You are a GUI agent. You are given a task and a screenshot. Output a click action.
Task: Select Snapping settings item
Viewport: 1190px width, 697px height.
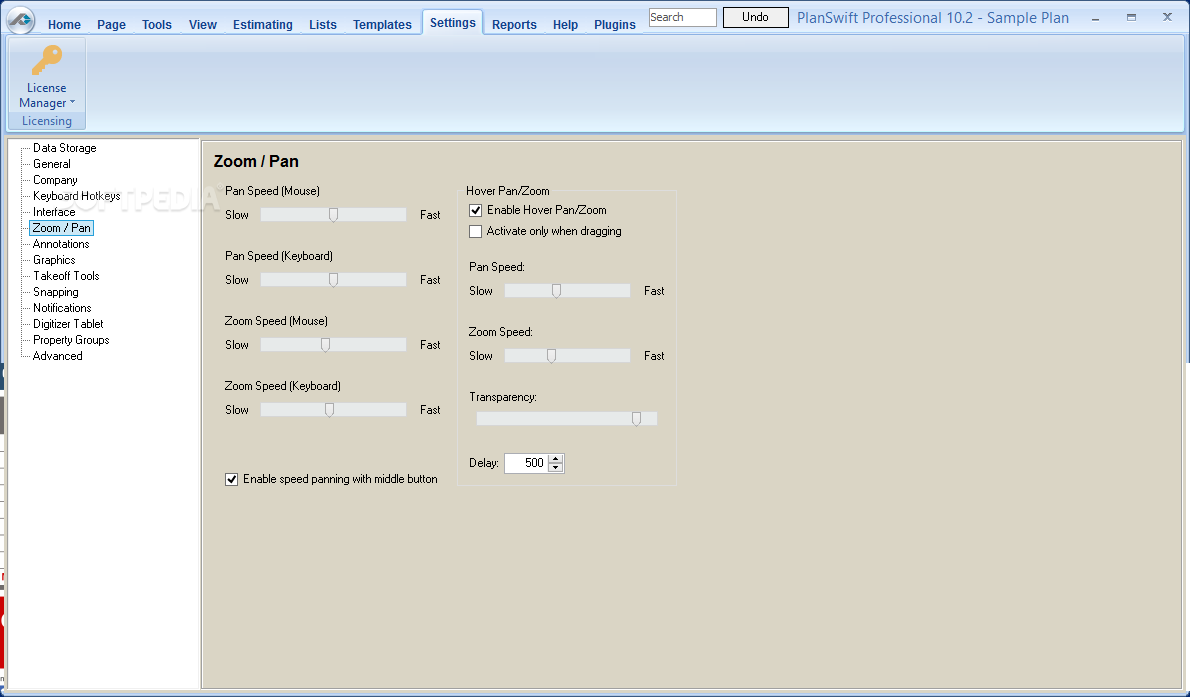pyautogui.click(x=55, y=292)
